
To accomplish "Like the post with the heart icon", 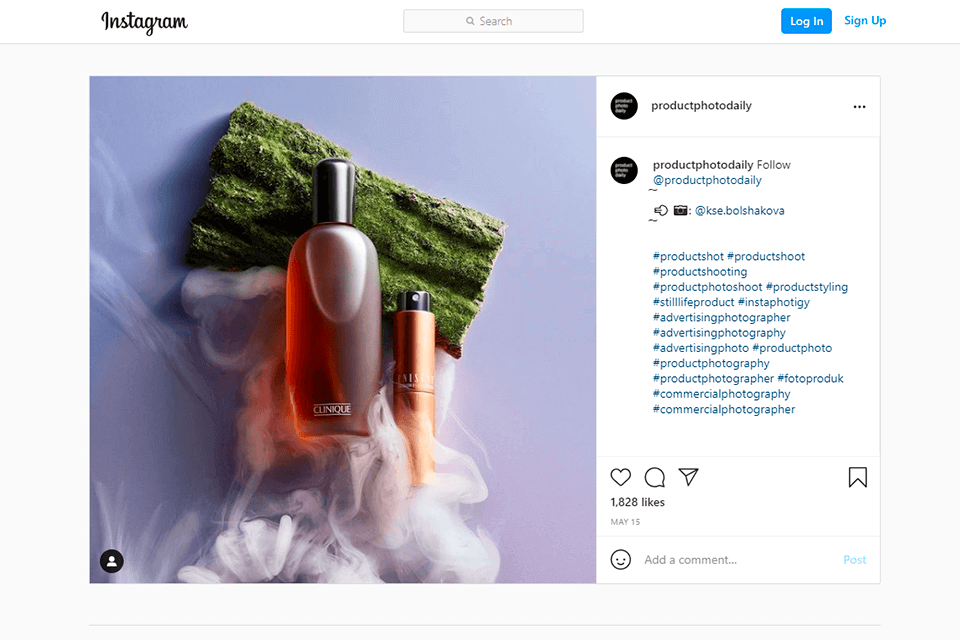I will tap(620, 477).
